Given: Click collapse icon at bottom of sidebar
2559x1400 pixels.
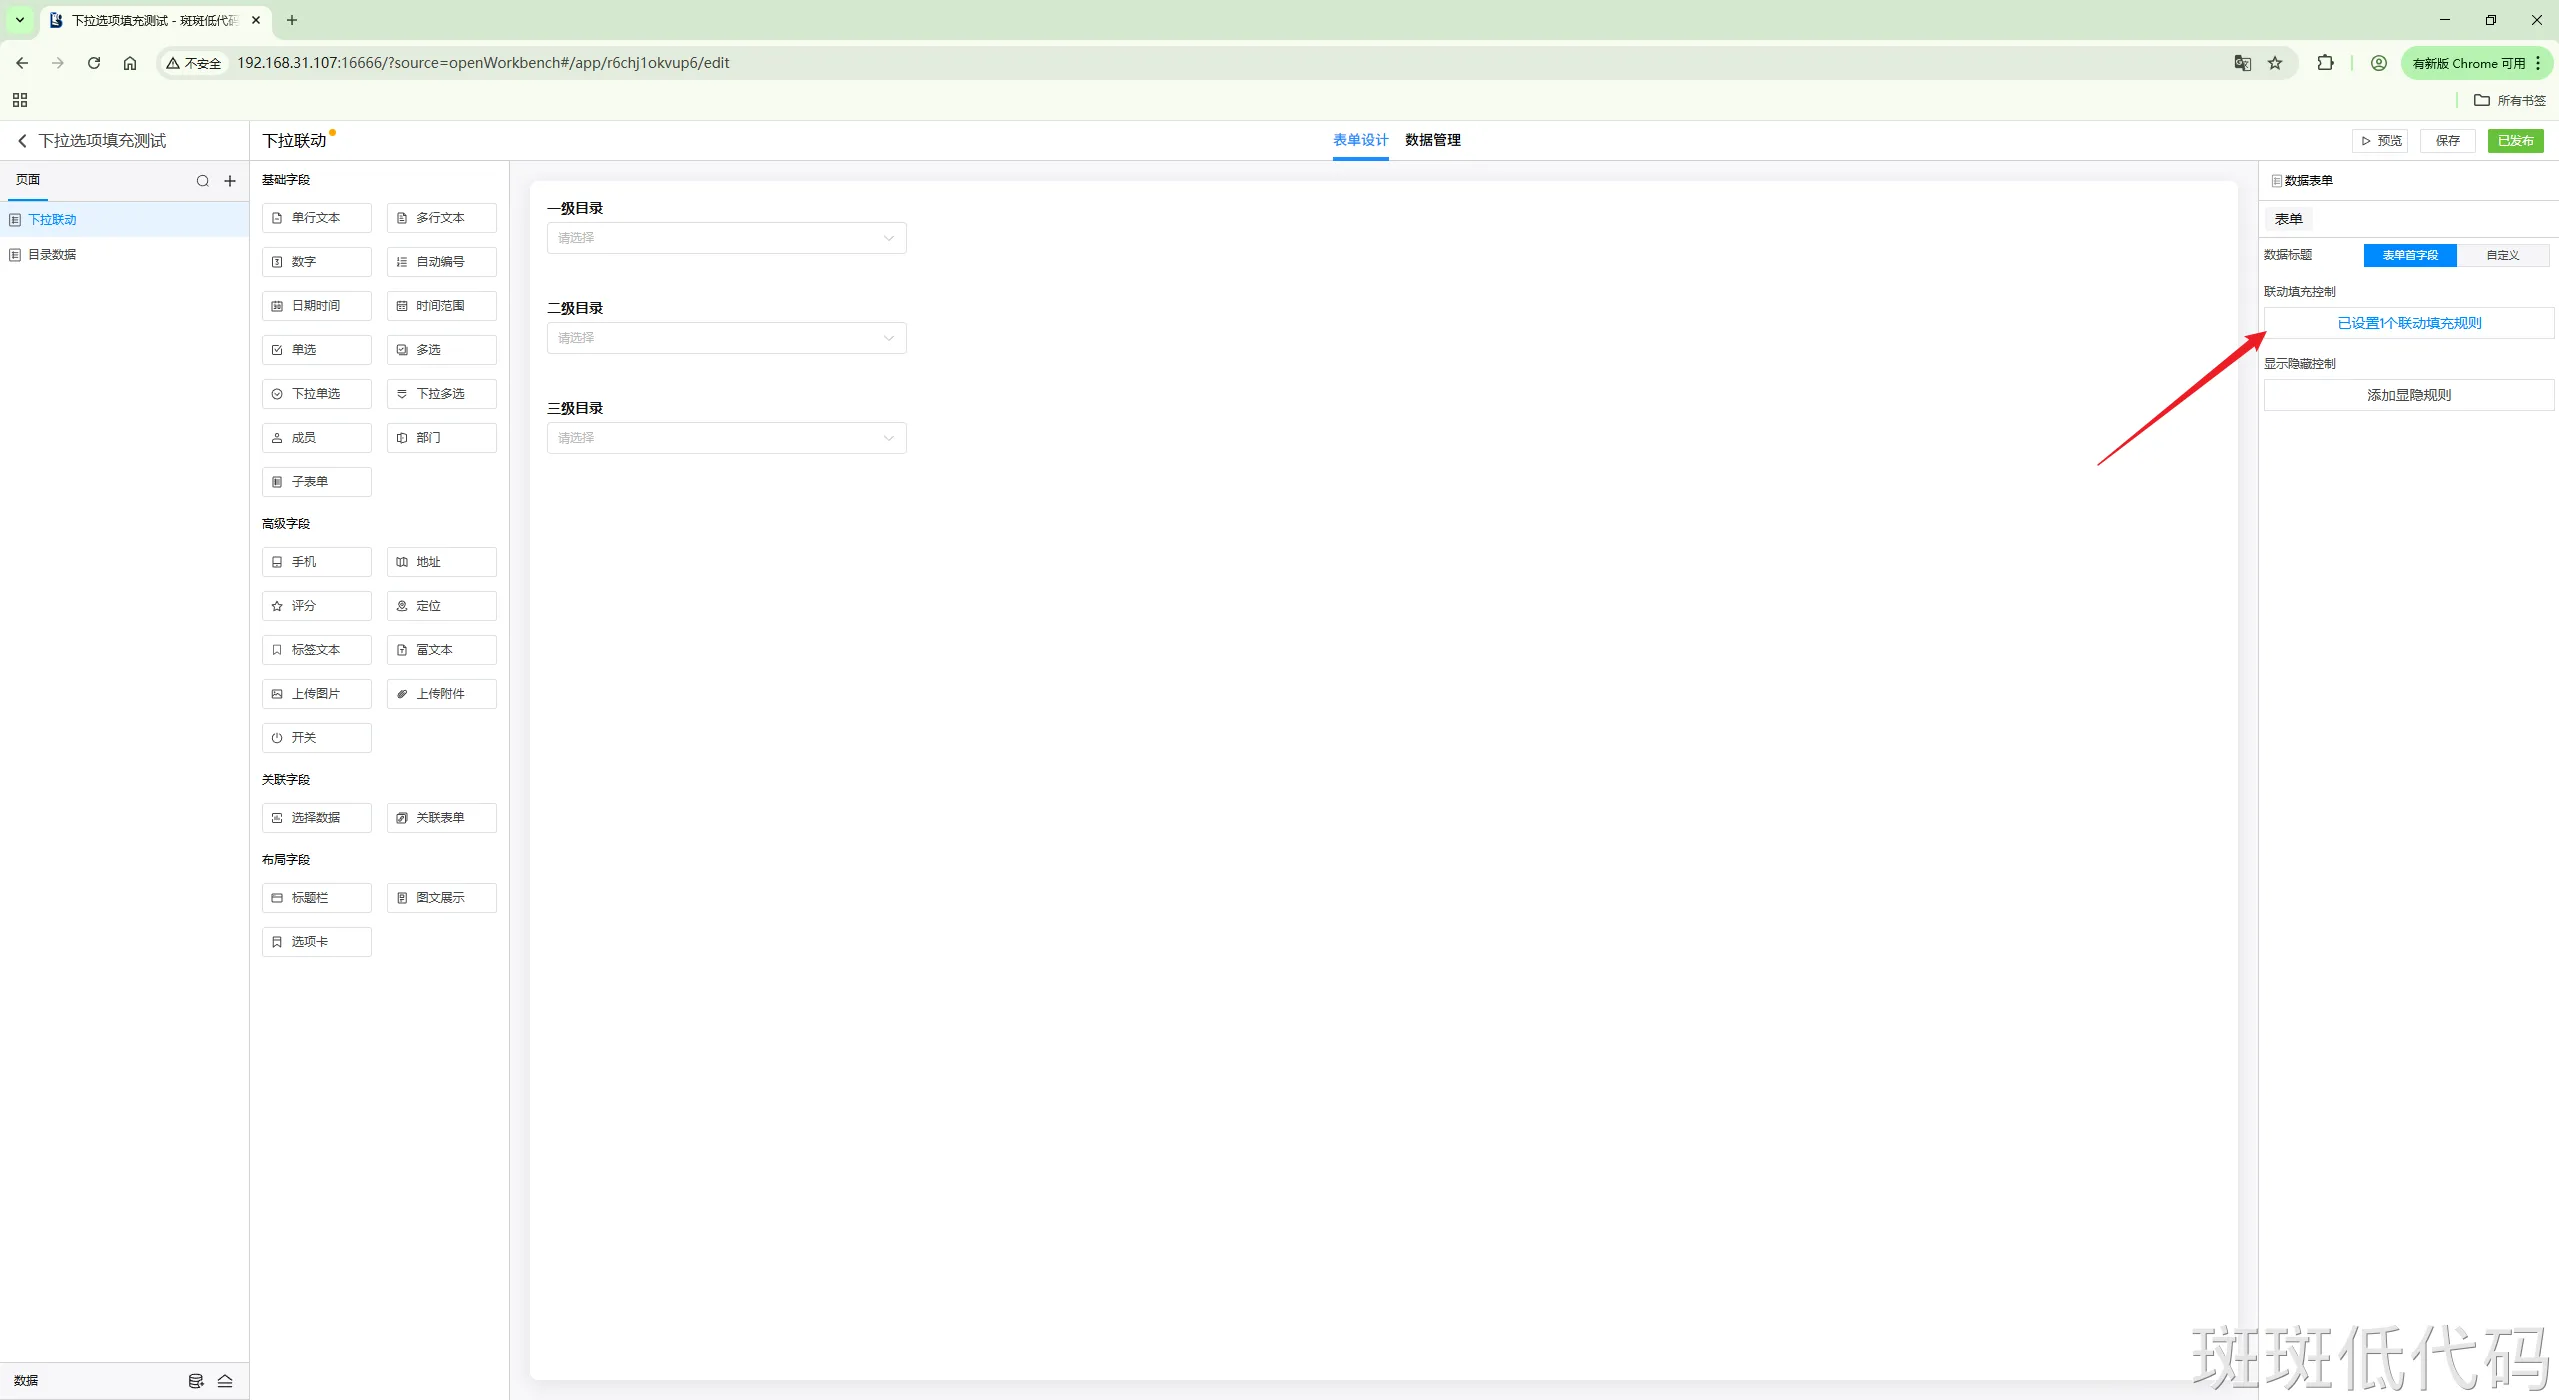Looking at the screenshot, I should (225, 1381).
